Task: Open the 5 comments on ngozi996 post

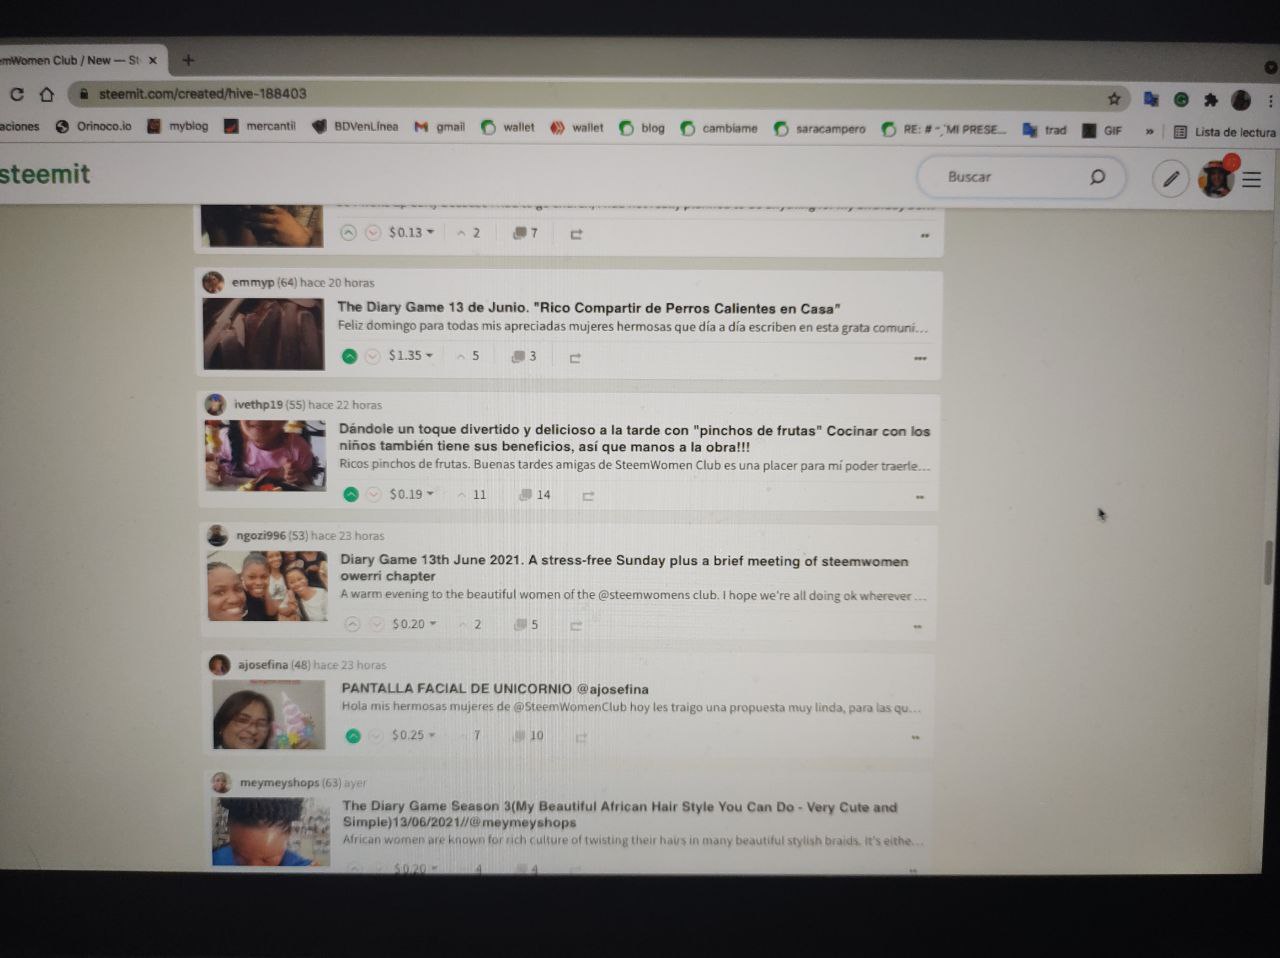Action: click(x=527, y=625)
